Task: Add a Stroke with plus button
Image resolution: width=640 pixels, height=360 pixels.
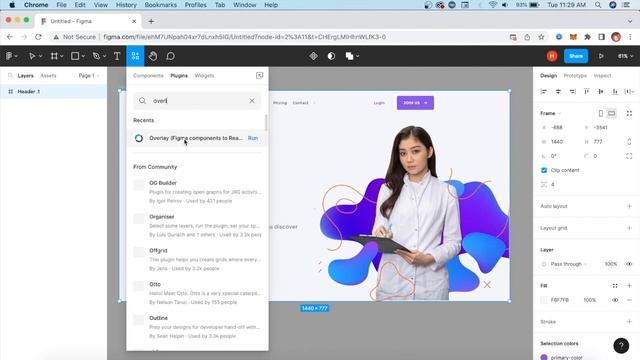Action: coord(629,322)
